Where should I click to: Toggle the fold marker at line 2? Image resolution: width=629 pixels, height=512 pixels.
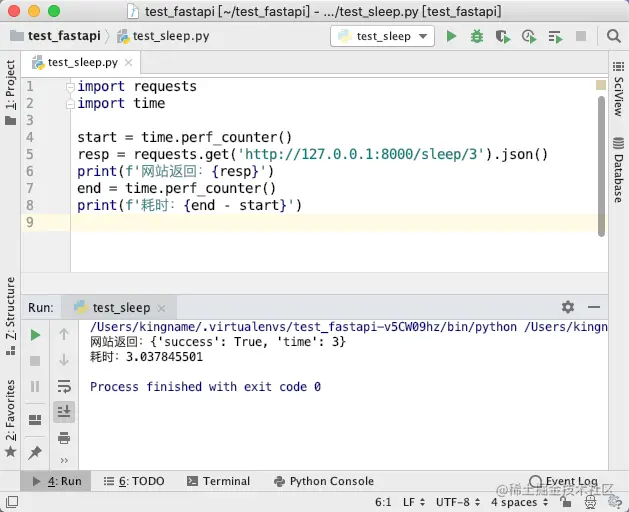pos(70,104)
